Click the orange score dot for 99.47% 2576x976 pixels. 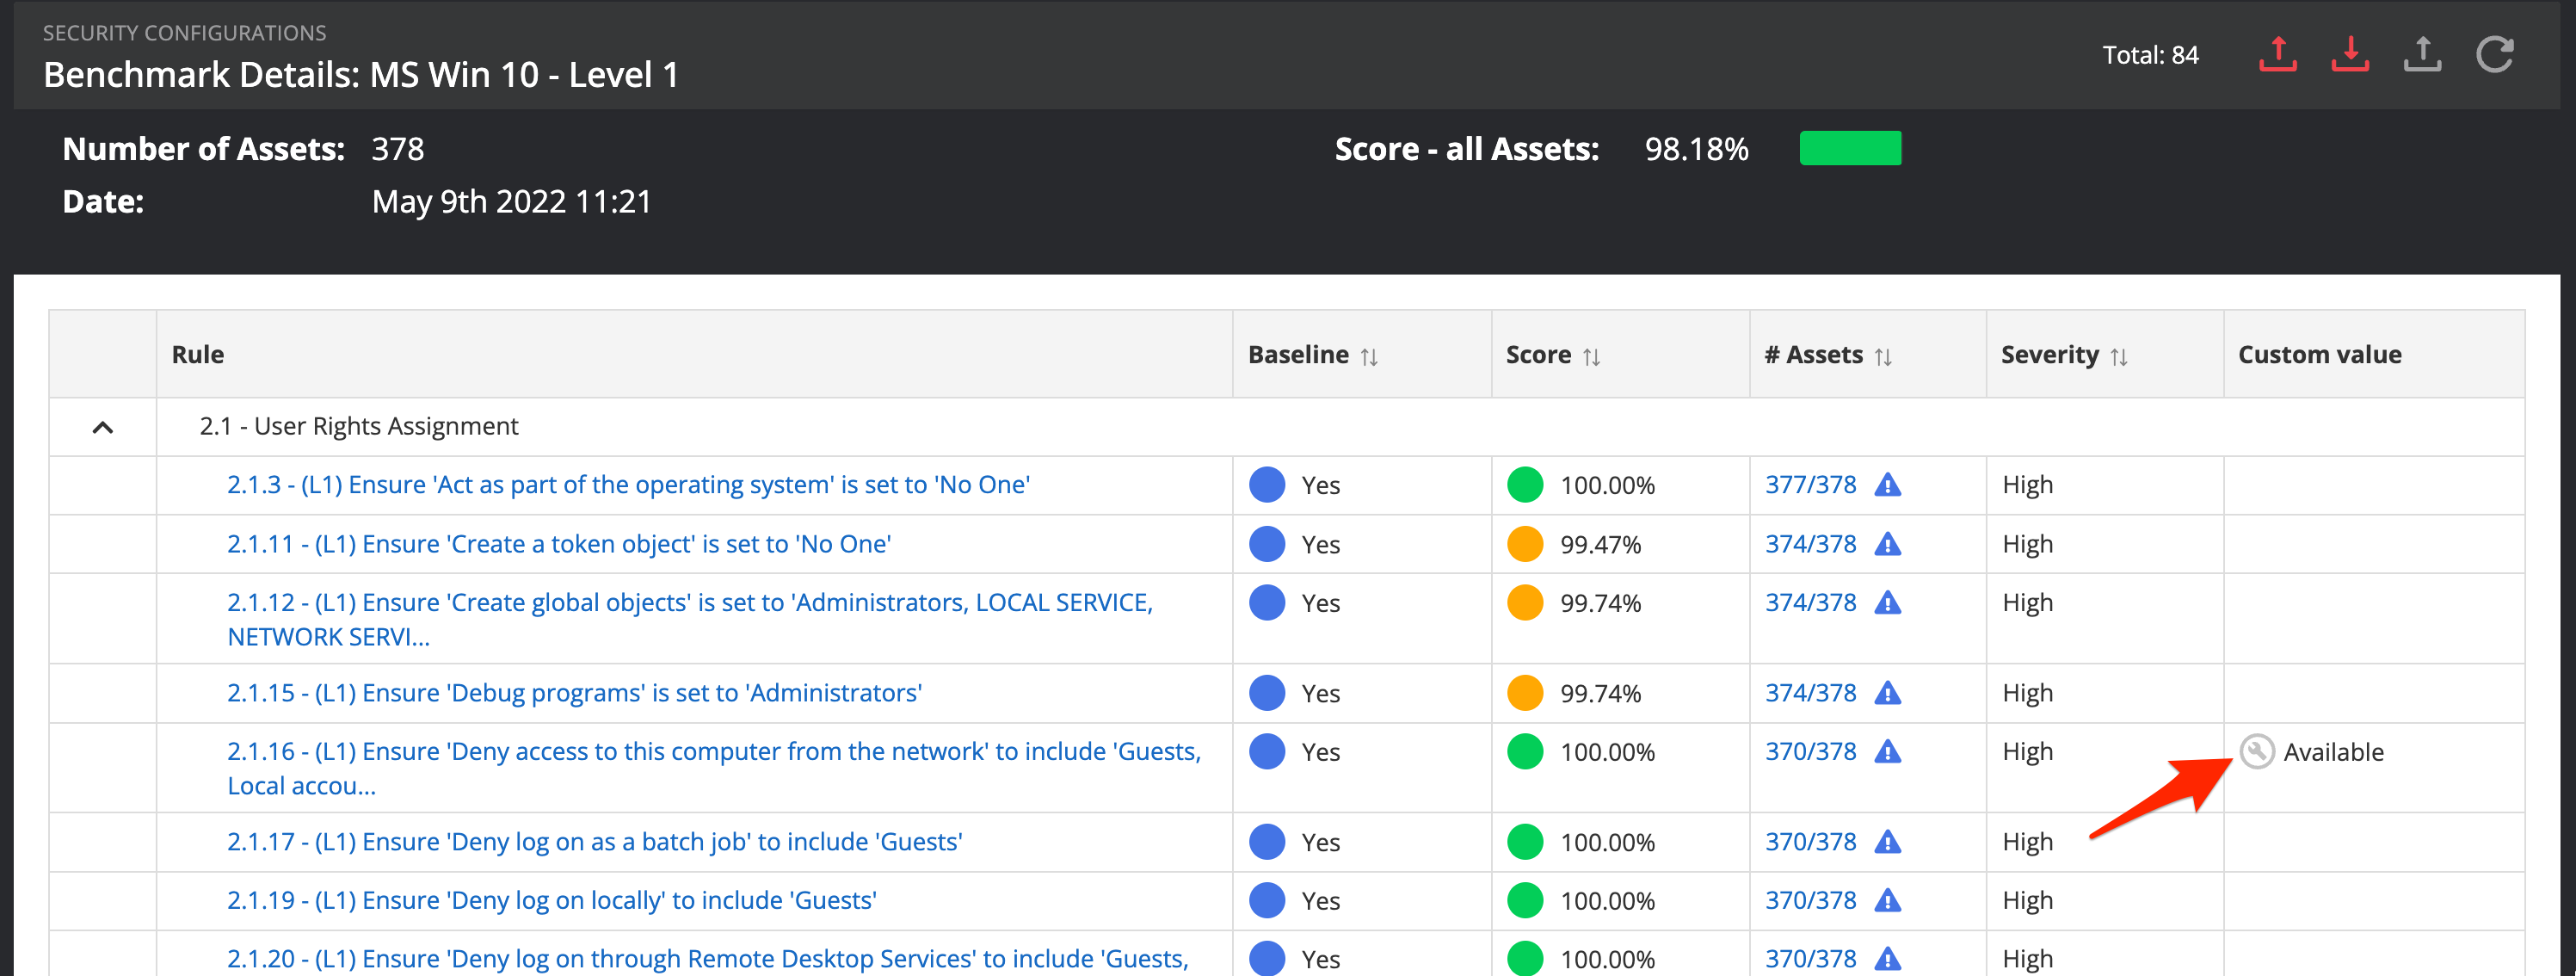(1525, 544)
